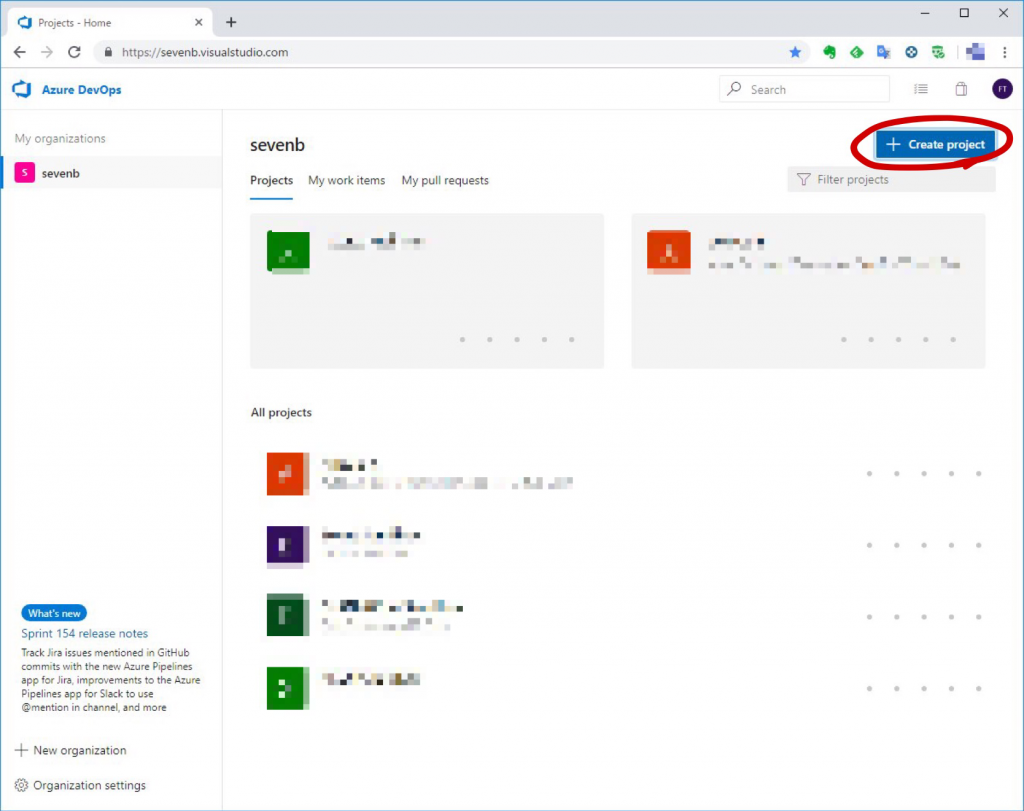
Task: Click the Create project button
Action: tap(935, 144)
